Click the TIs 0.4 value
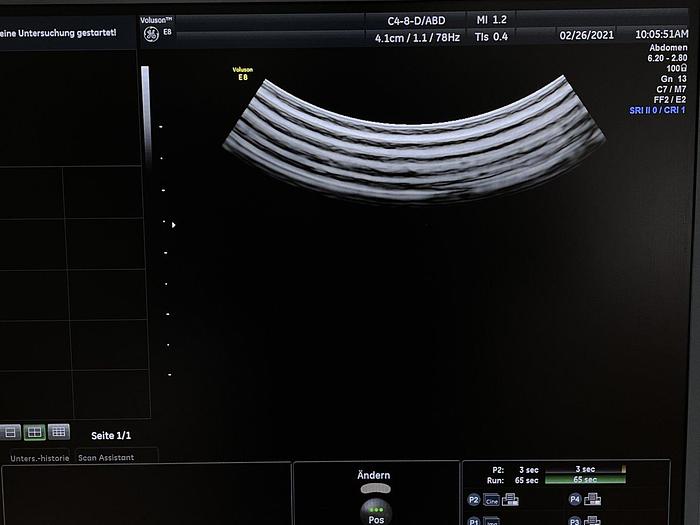700x525 pixels. pos(491,37)
